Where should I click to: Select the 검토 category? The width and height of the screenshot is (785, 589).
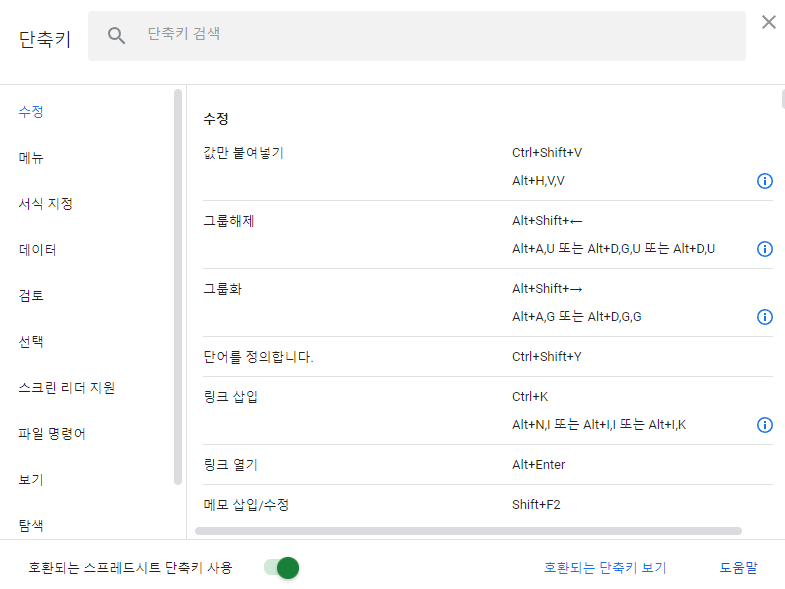[31, 296]
